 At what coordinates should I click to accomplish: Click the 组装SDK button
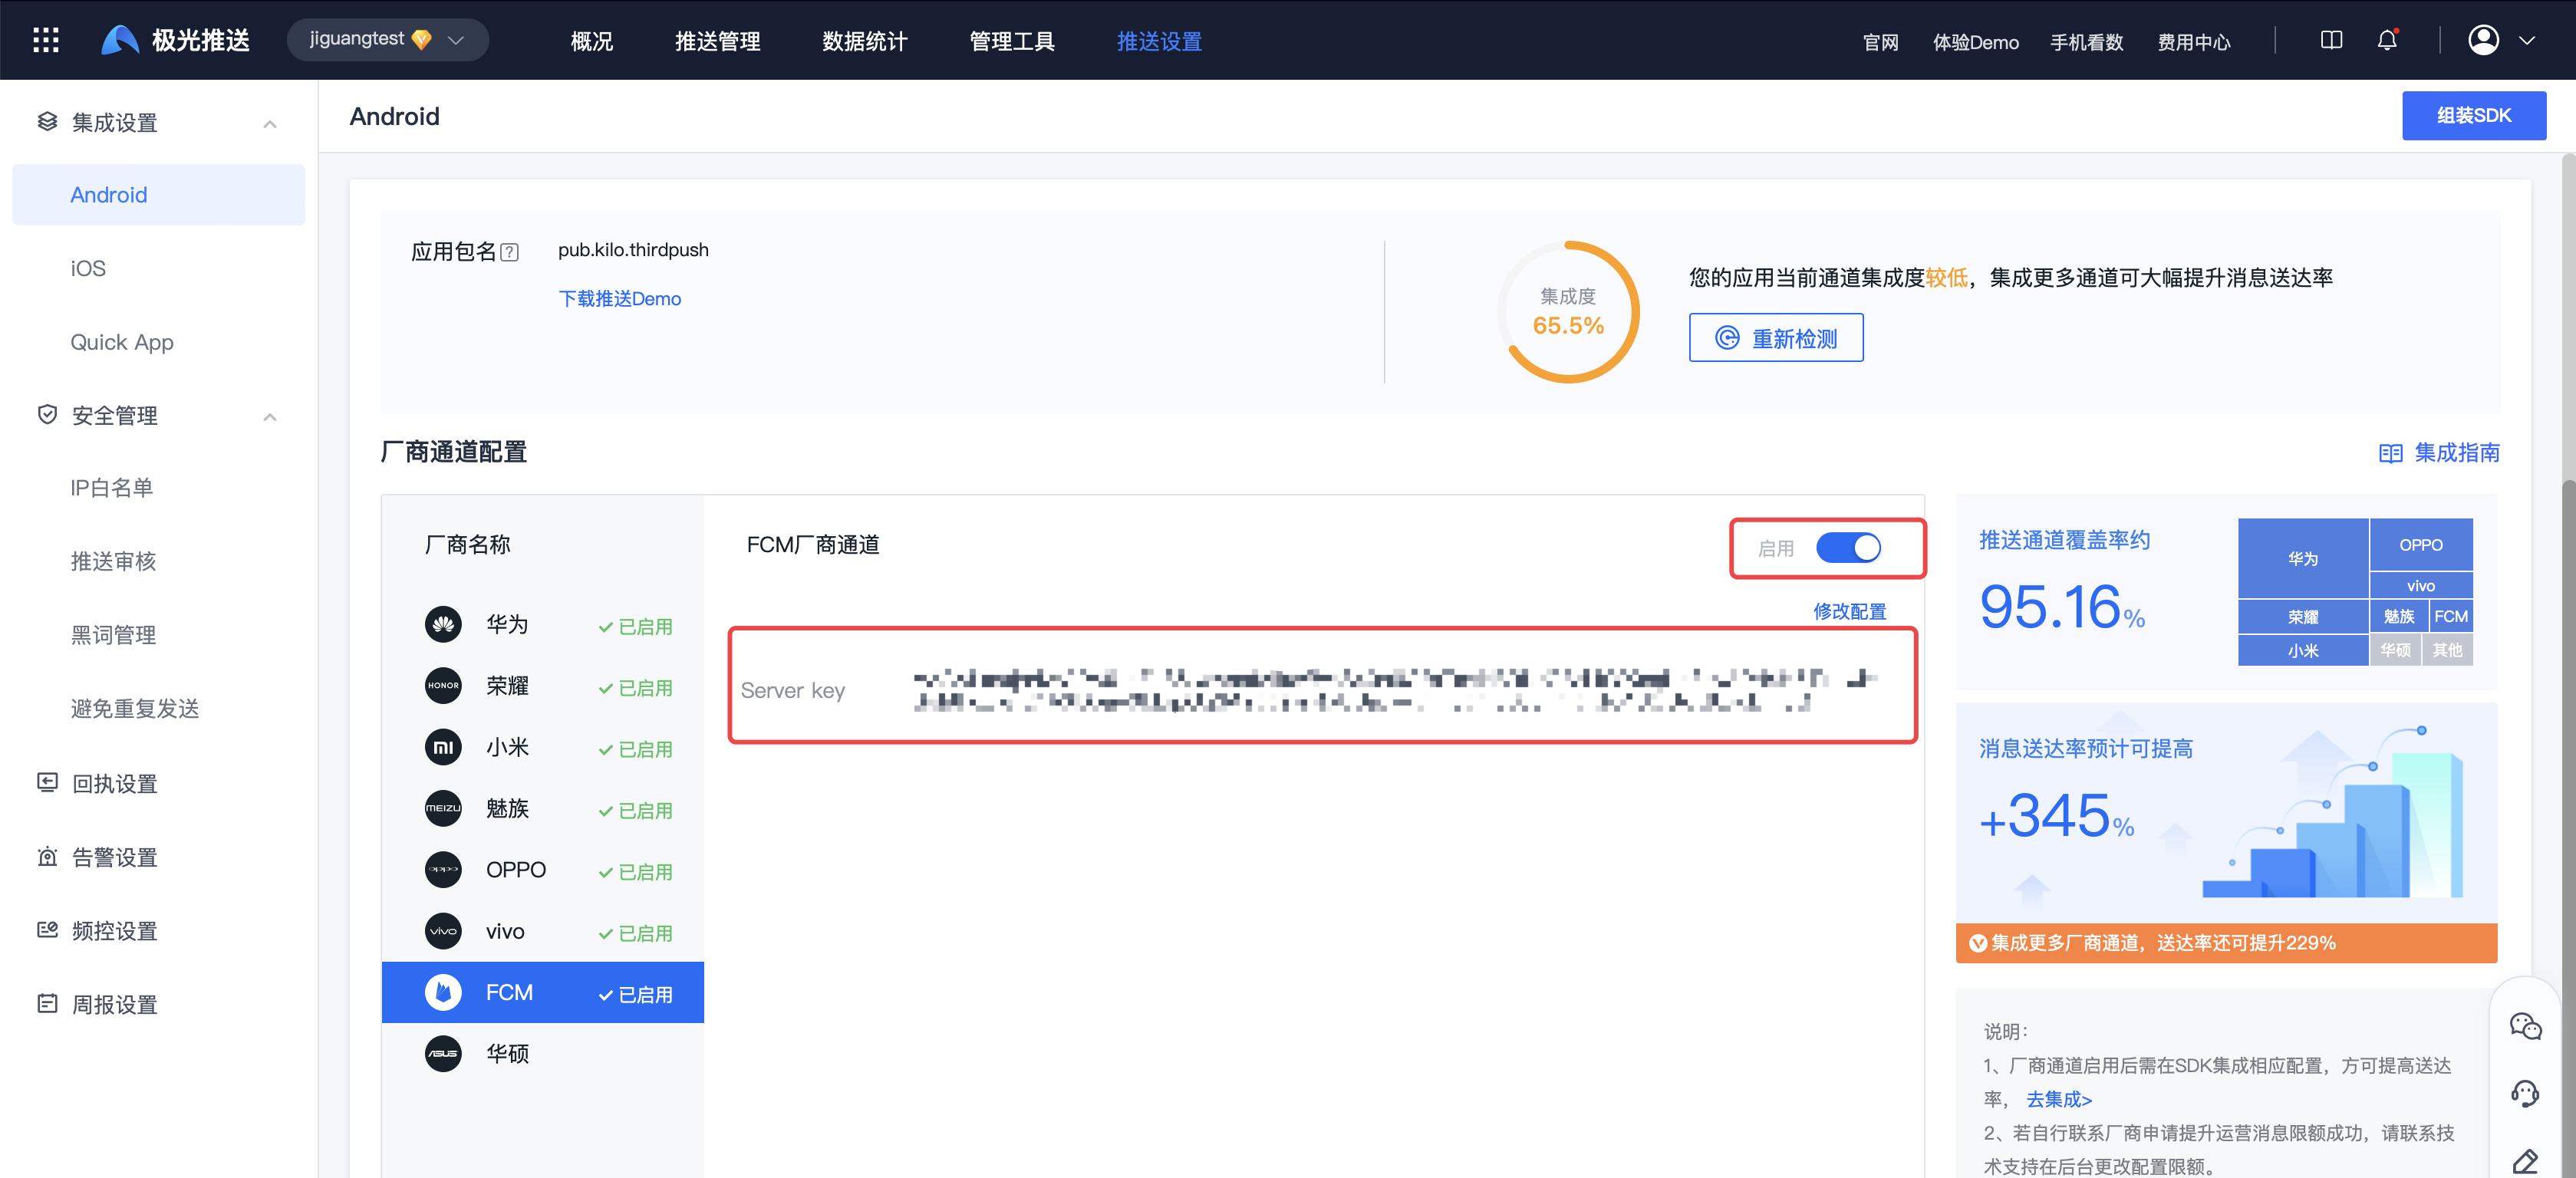tap(2473, 116)
